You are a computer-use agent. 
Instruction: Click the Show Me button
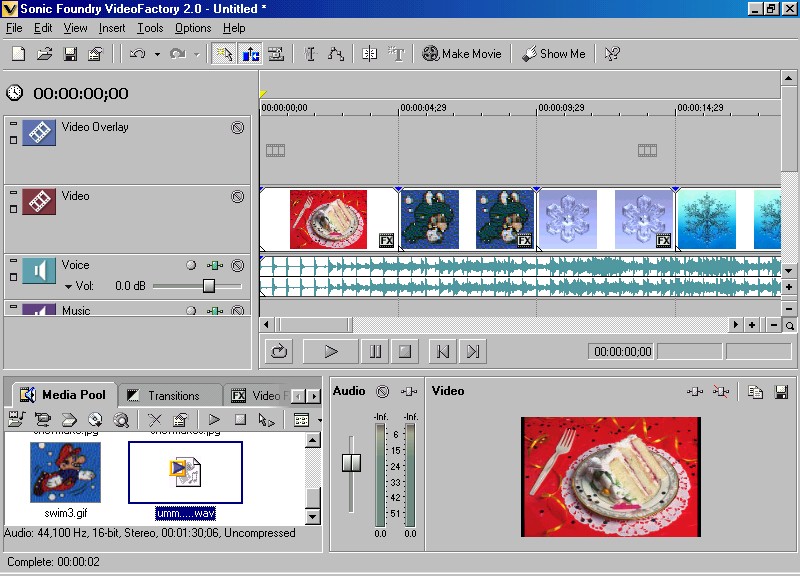click(x=554, y=54)
